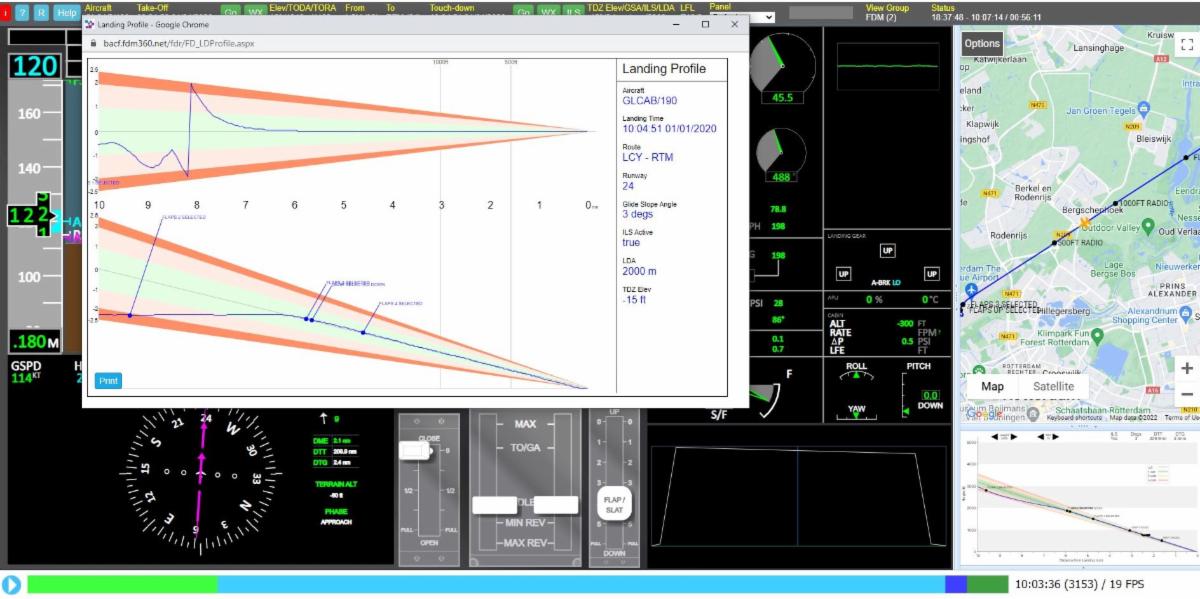Select the Map view tab
The height and width of the screenshot is (599, 1200).
[x=992, y=386]
